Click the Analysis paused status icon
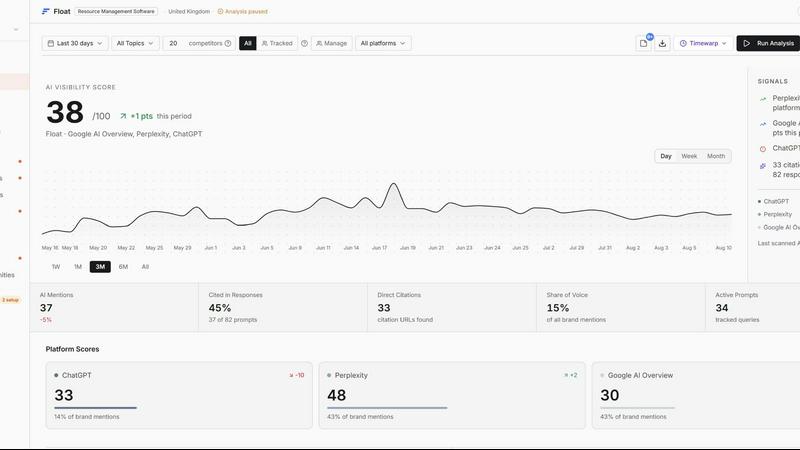The width and height of the screenshot is (800, 450). [220, 11]
